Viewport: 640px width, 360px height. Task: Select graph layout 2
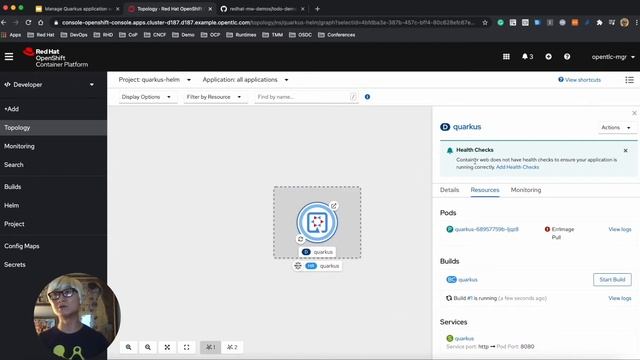pos(232,347)
